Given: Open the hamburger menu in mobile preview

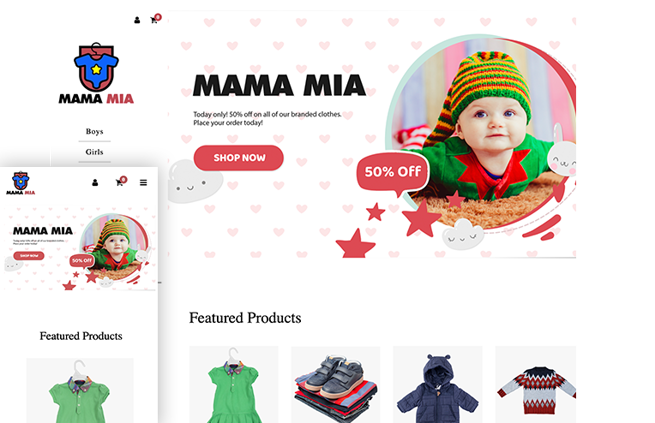Looking at the screenshot, I should pyautogui.click(x=143, y=182).
